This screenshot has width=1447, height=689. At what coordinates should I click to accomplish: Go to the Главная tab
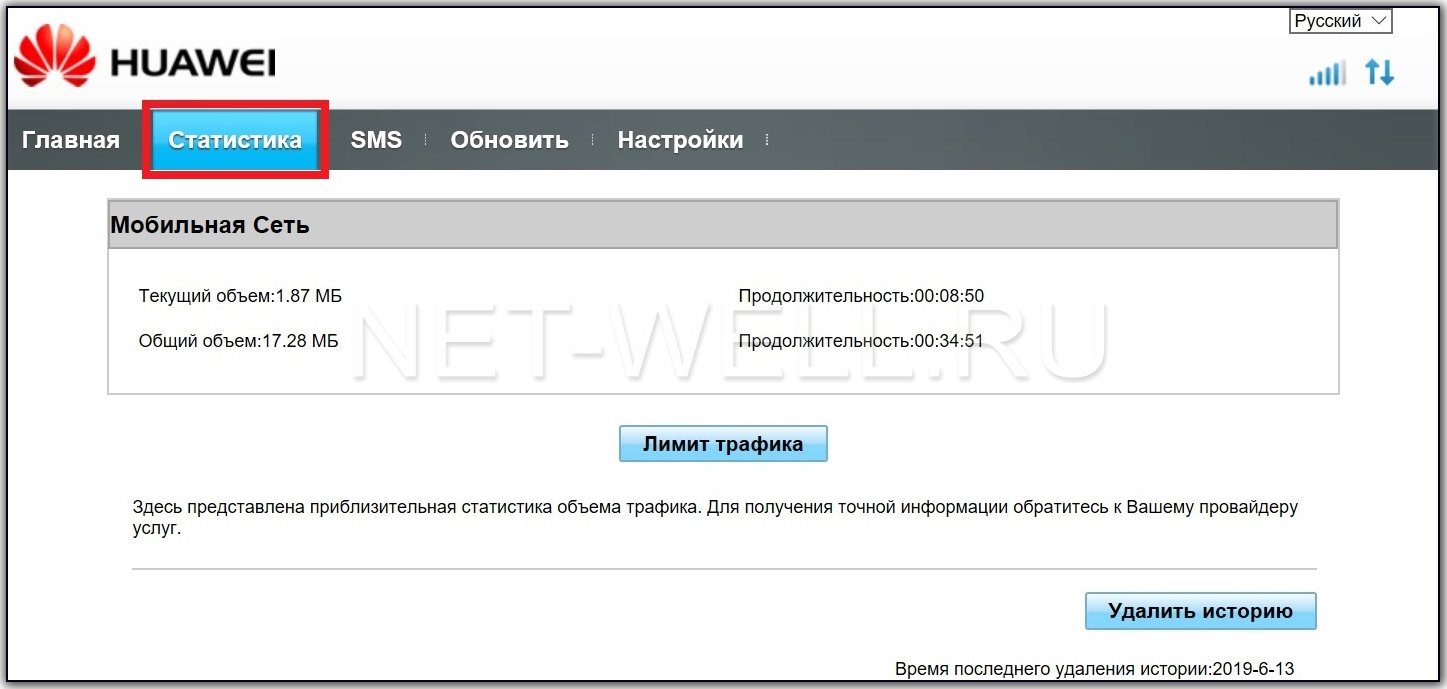tap(71, 140)
